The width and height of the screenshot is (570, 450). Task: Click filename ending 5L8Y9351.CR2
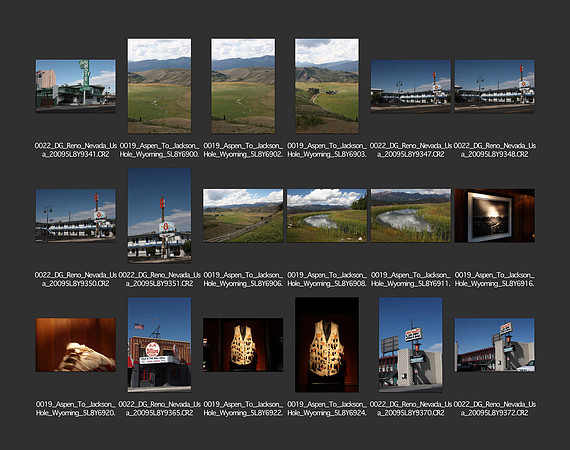pos(159,279)
